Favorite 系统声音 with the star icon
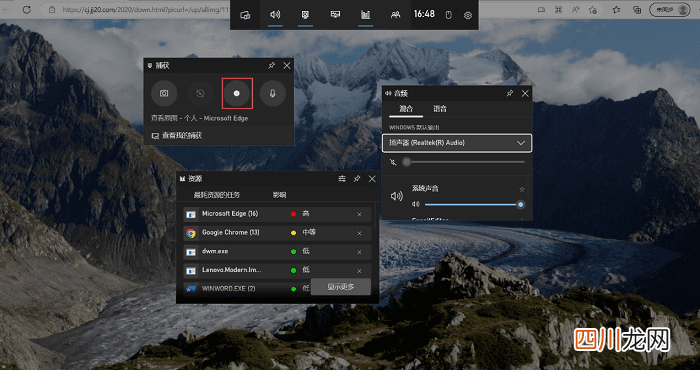Viewport: 700px width, 370px height. 521,189
